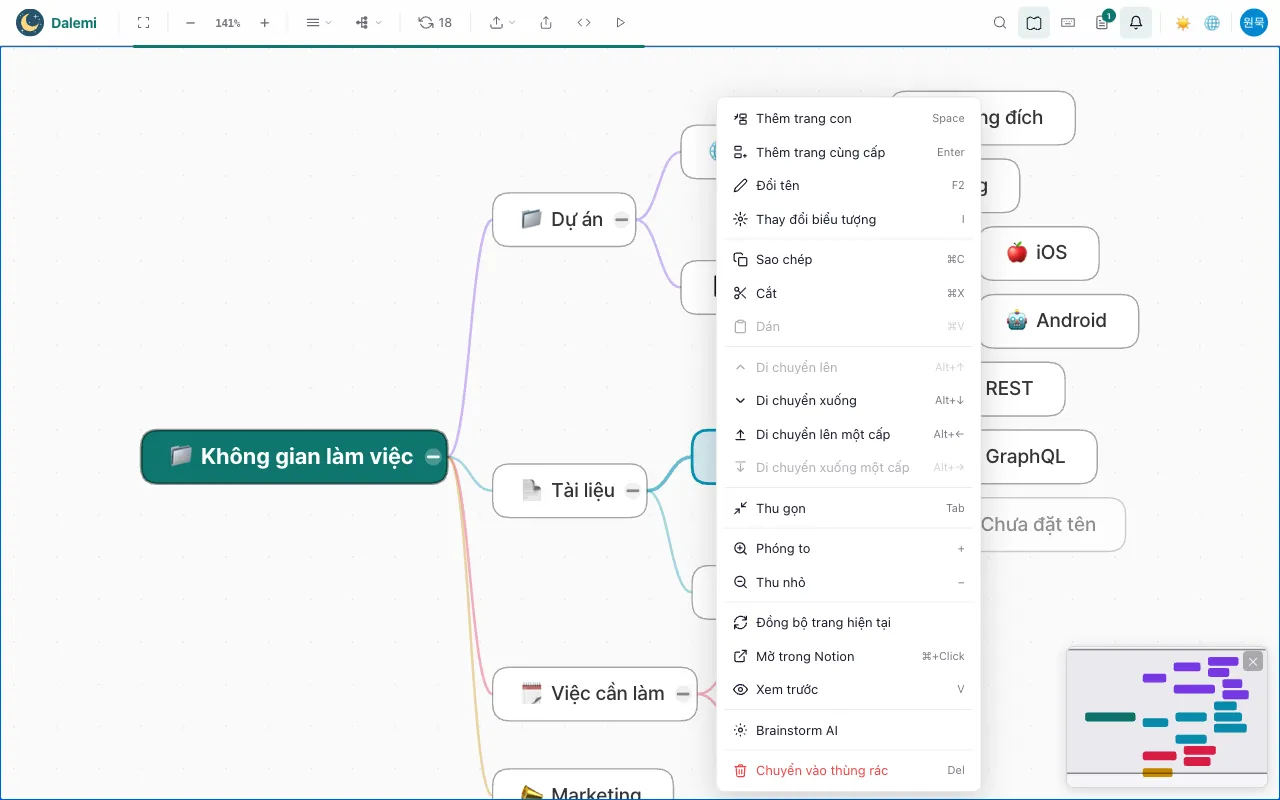Choose Mở trong Notion menu item
The height and width of the screenshot is (800, 1280).
(849, 656)
